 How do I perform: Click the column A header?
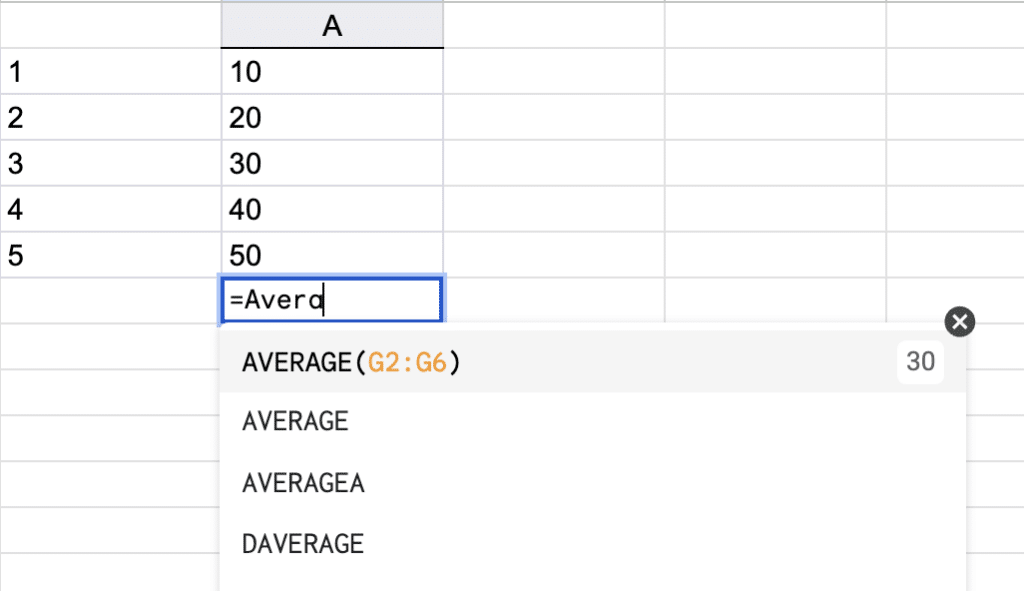coord(332,27)
